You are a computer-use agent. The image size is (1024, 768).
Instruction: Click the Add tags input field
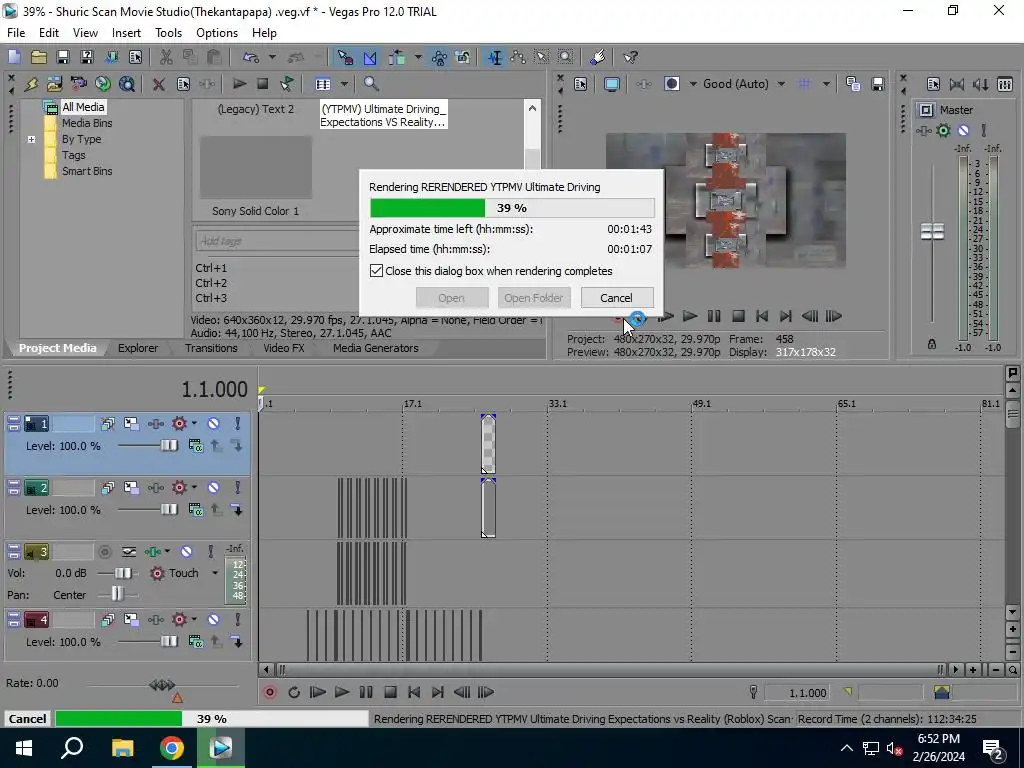pos(276,241)
